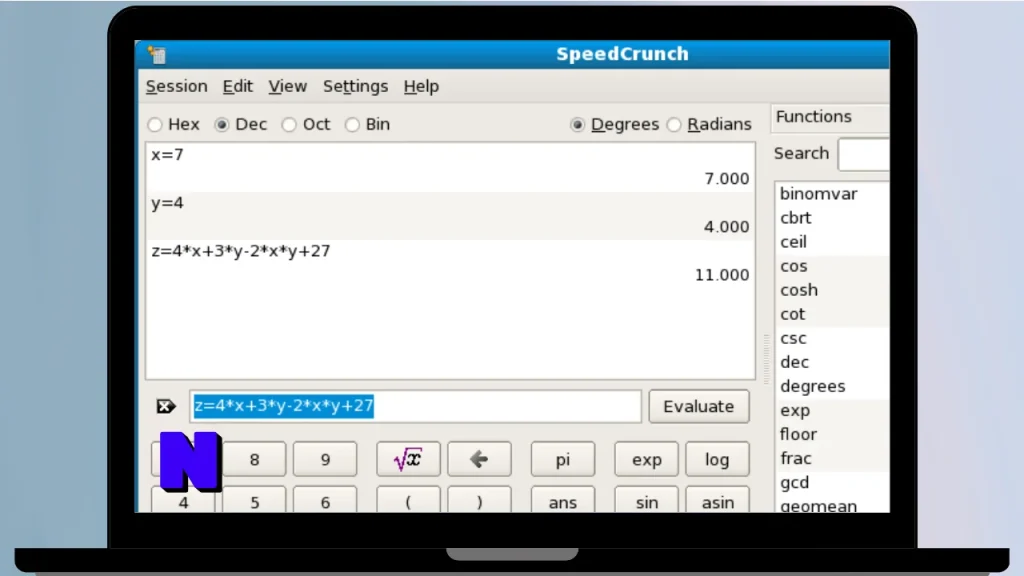Click the log keypad button
Viewport: 1024px width, 576px height.
click(717, 459)
